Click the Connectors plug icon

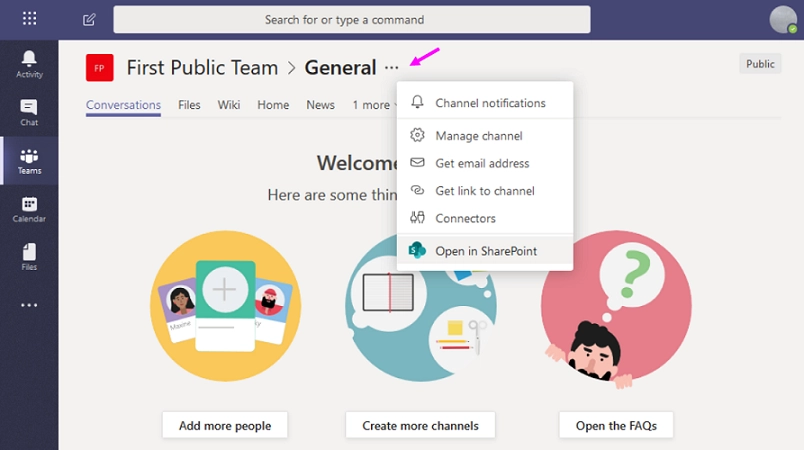click(x=417, y=217)
